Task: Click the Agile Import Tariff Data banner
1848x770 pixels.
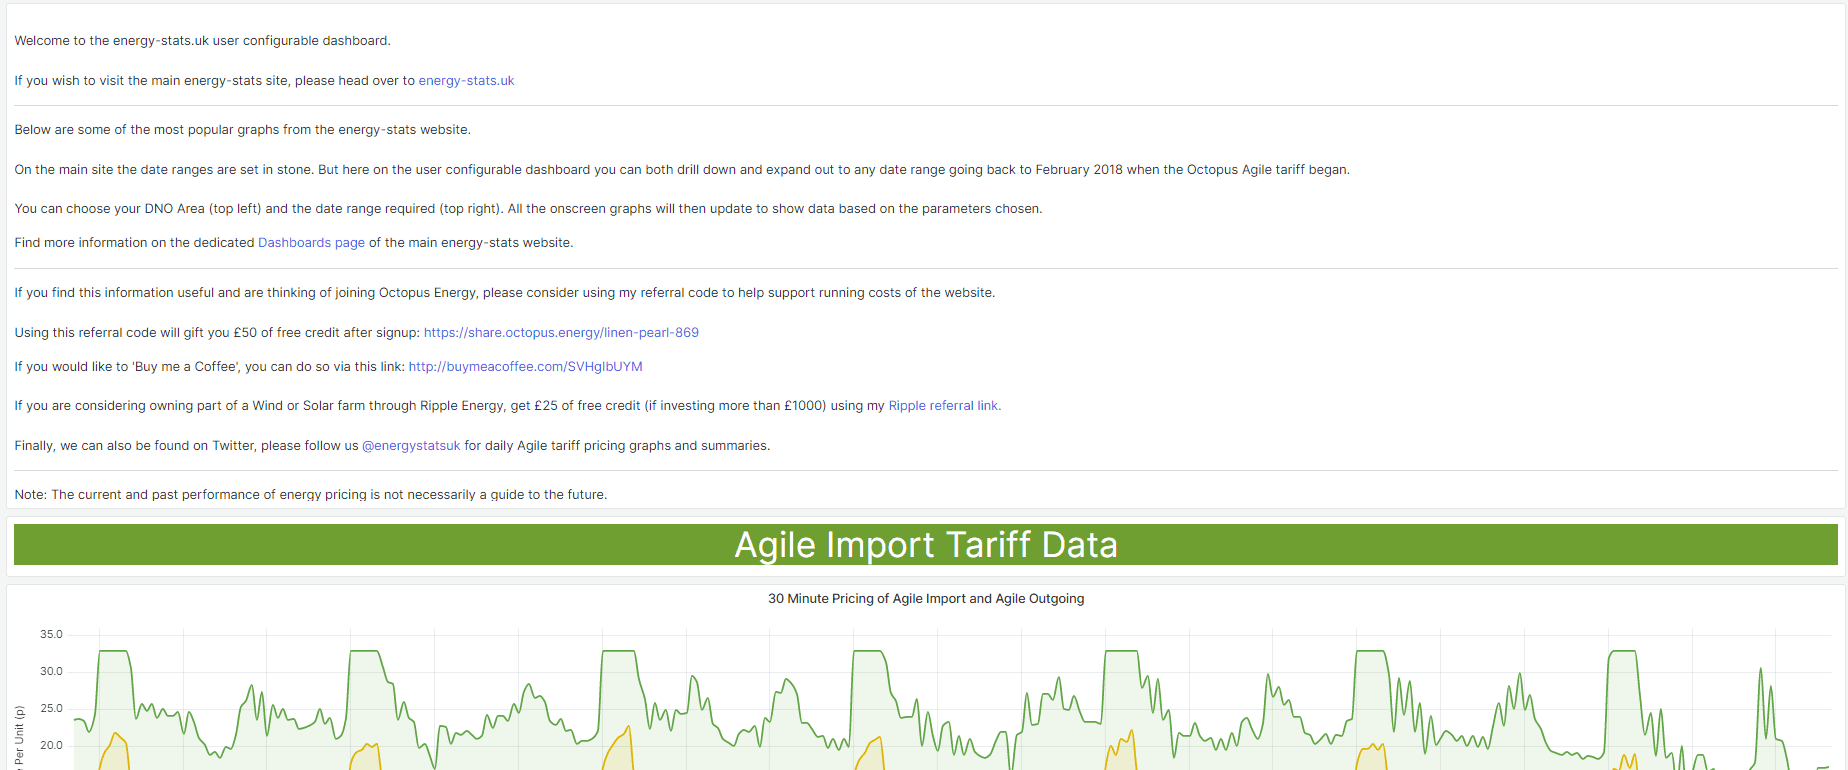Action: click(925, 545)
